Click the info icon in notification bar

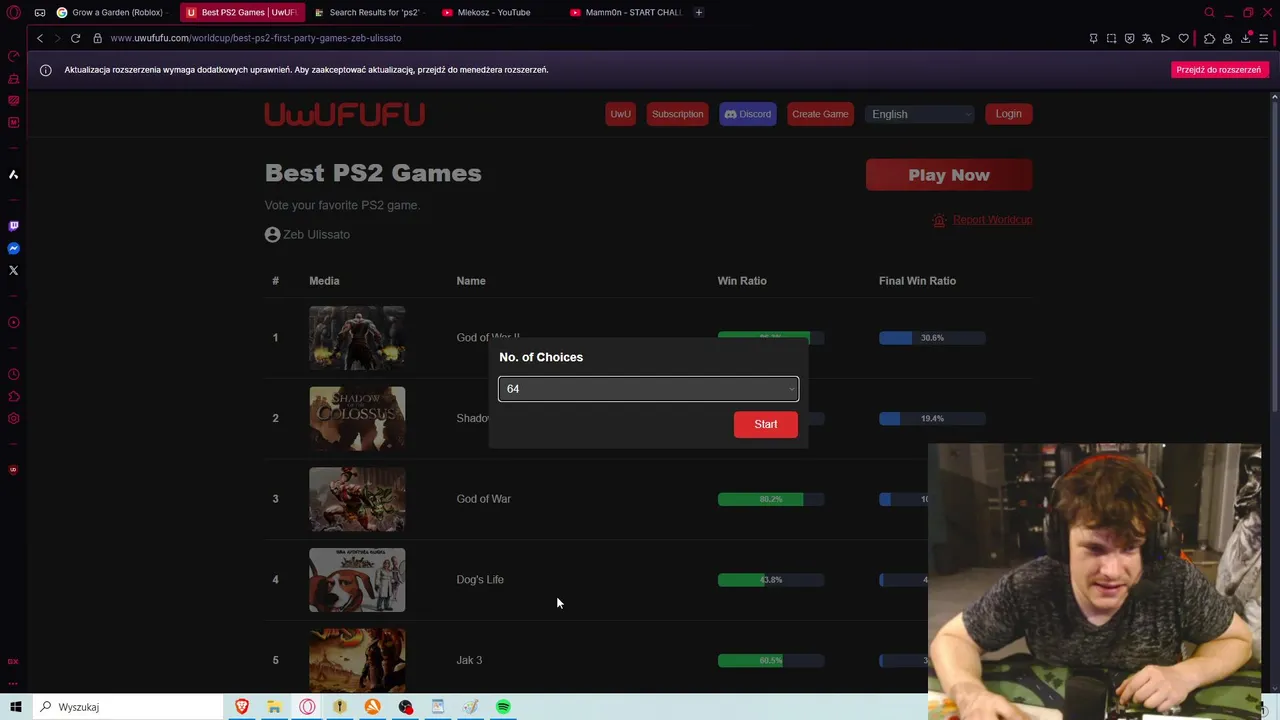tap(45, 70)
